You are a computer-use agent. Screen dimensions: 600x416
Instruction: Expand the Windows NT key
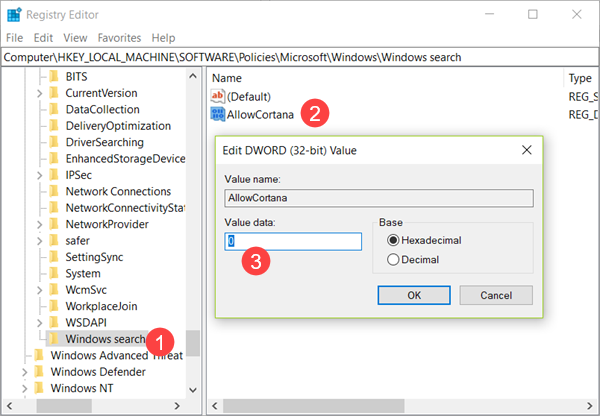click(x=24, y=388)
